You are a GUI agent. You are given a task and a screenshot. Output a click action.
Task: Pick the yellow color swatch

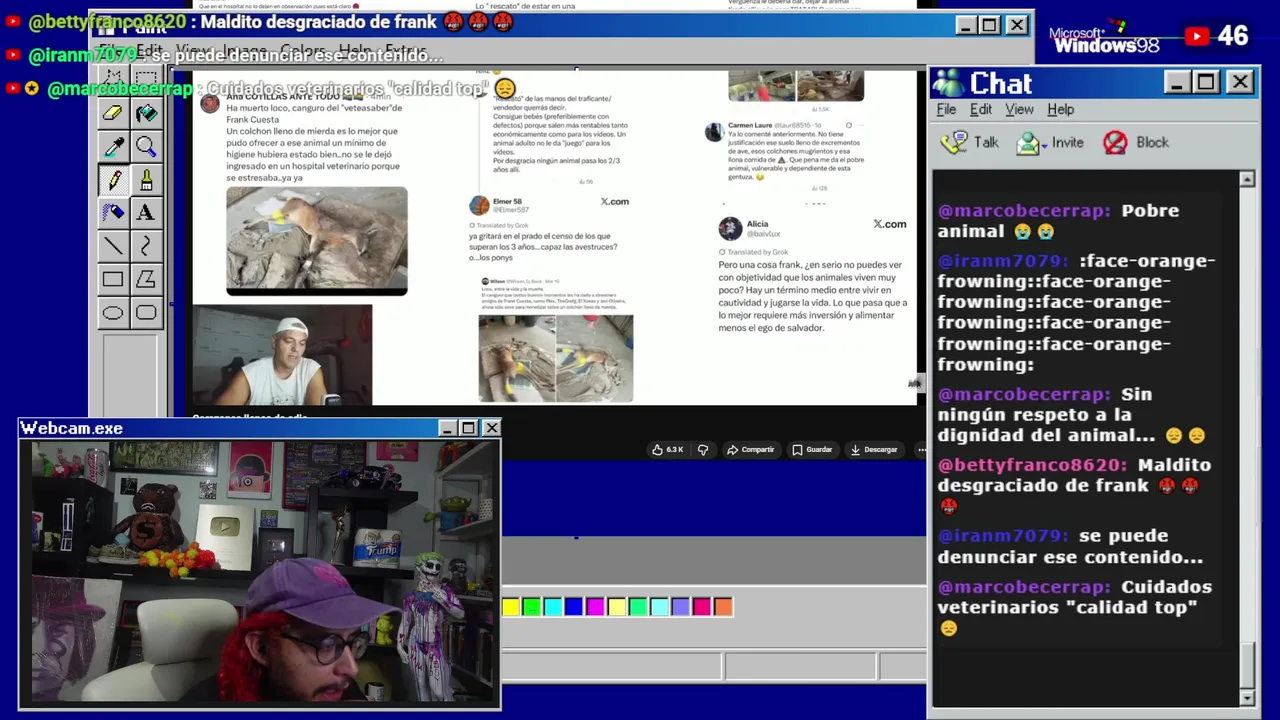coord(511,607)
